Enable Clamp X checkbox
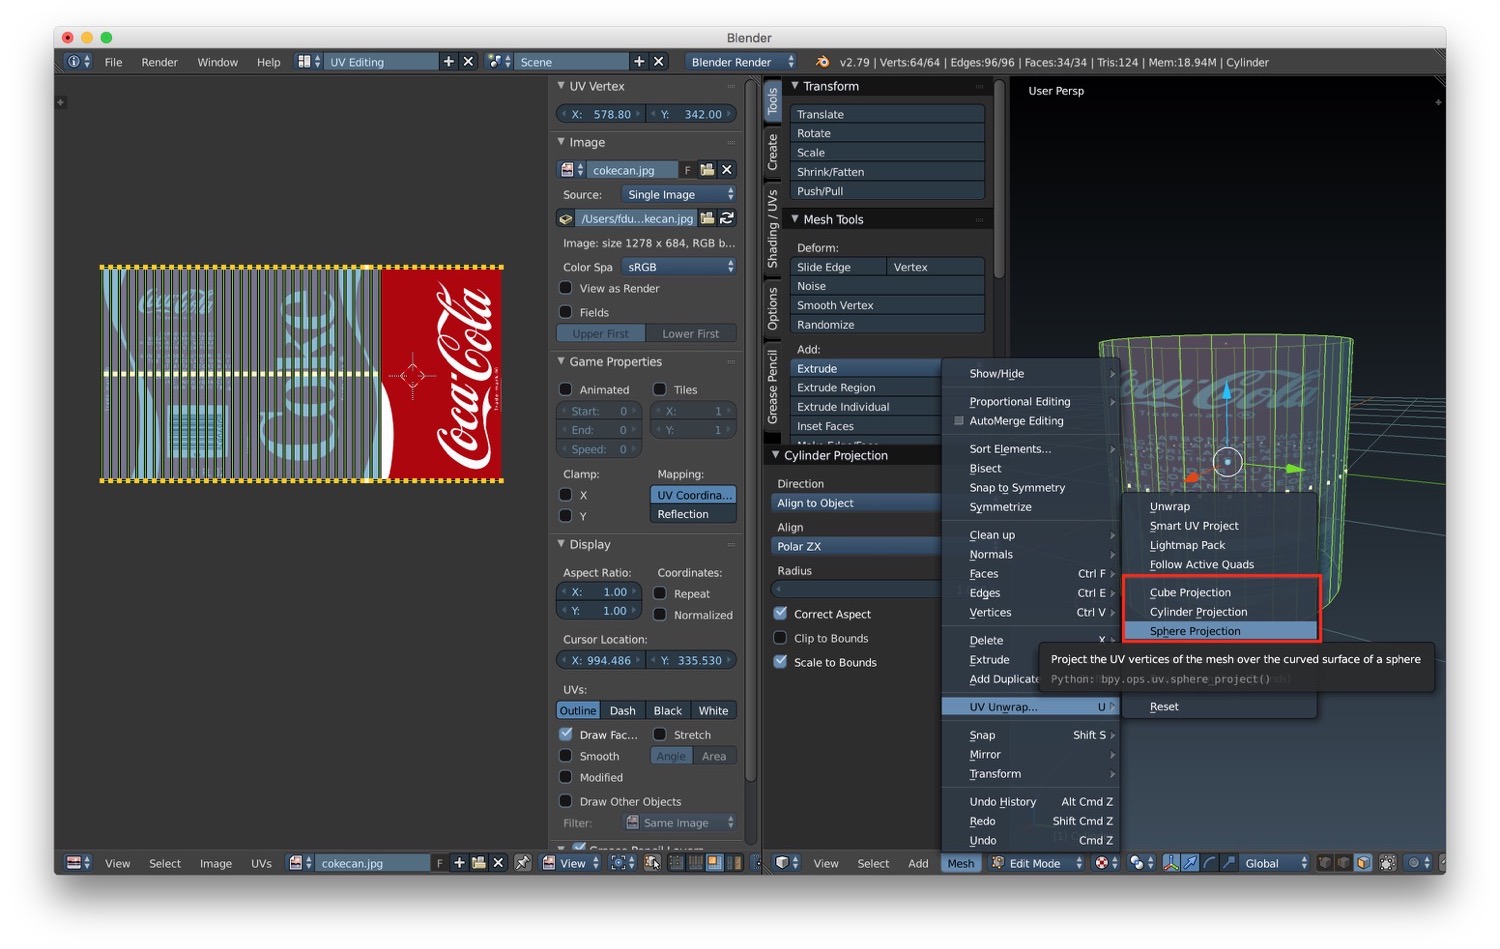The image size is (1500, 949). click(x=566, y=495)
